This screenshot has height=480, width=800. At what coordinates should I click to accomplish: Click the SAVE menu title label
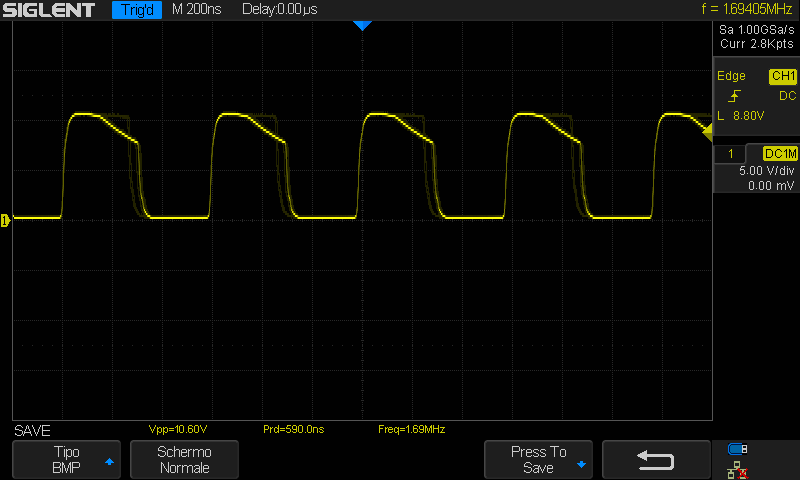[x=32, y=431]
